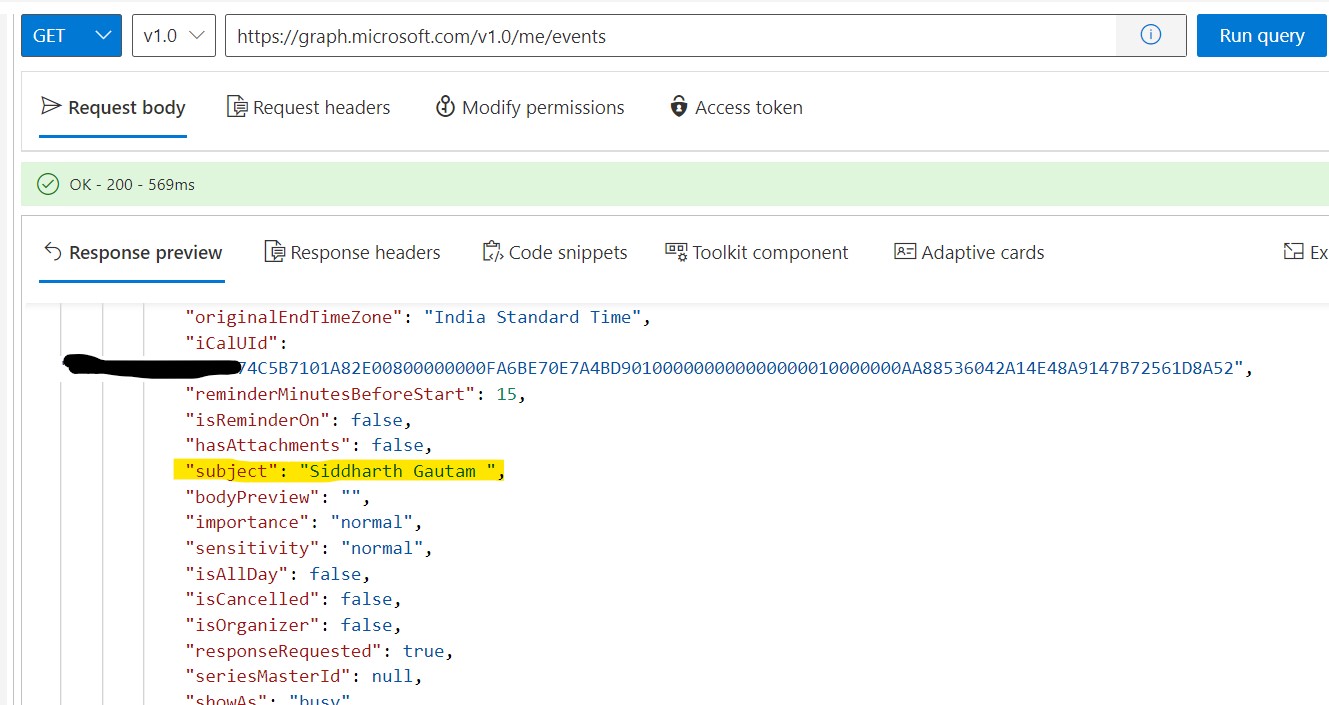Viewport: 1329px width, 705px height.
Task: Click the "bodyPreview" key
Action: (x=253, y=497)
